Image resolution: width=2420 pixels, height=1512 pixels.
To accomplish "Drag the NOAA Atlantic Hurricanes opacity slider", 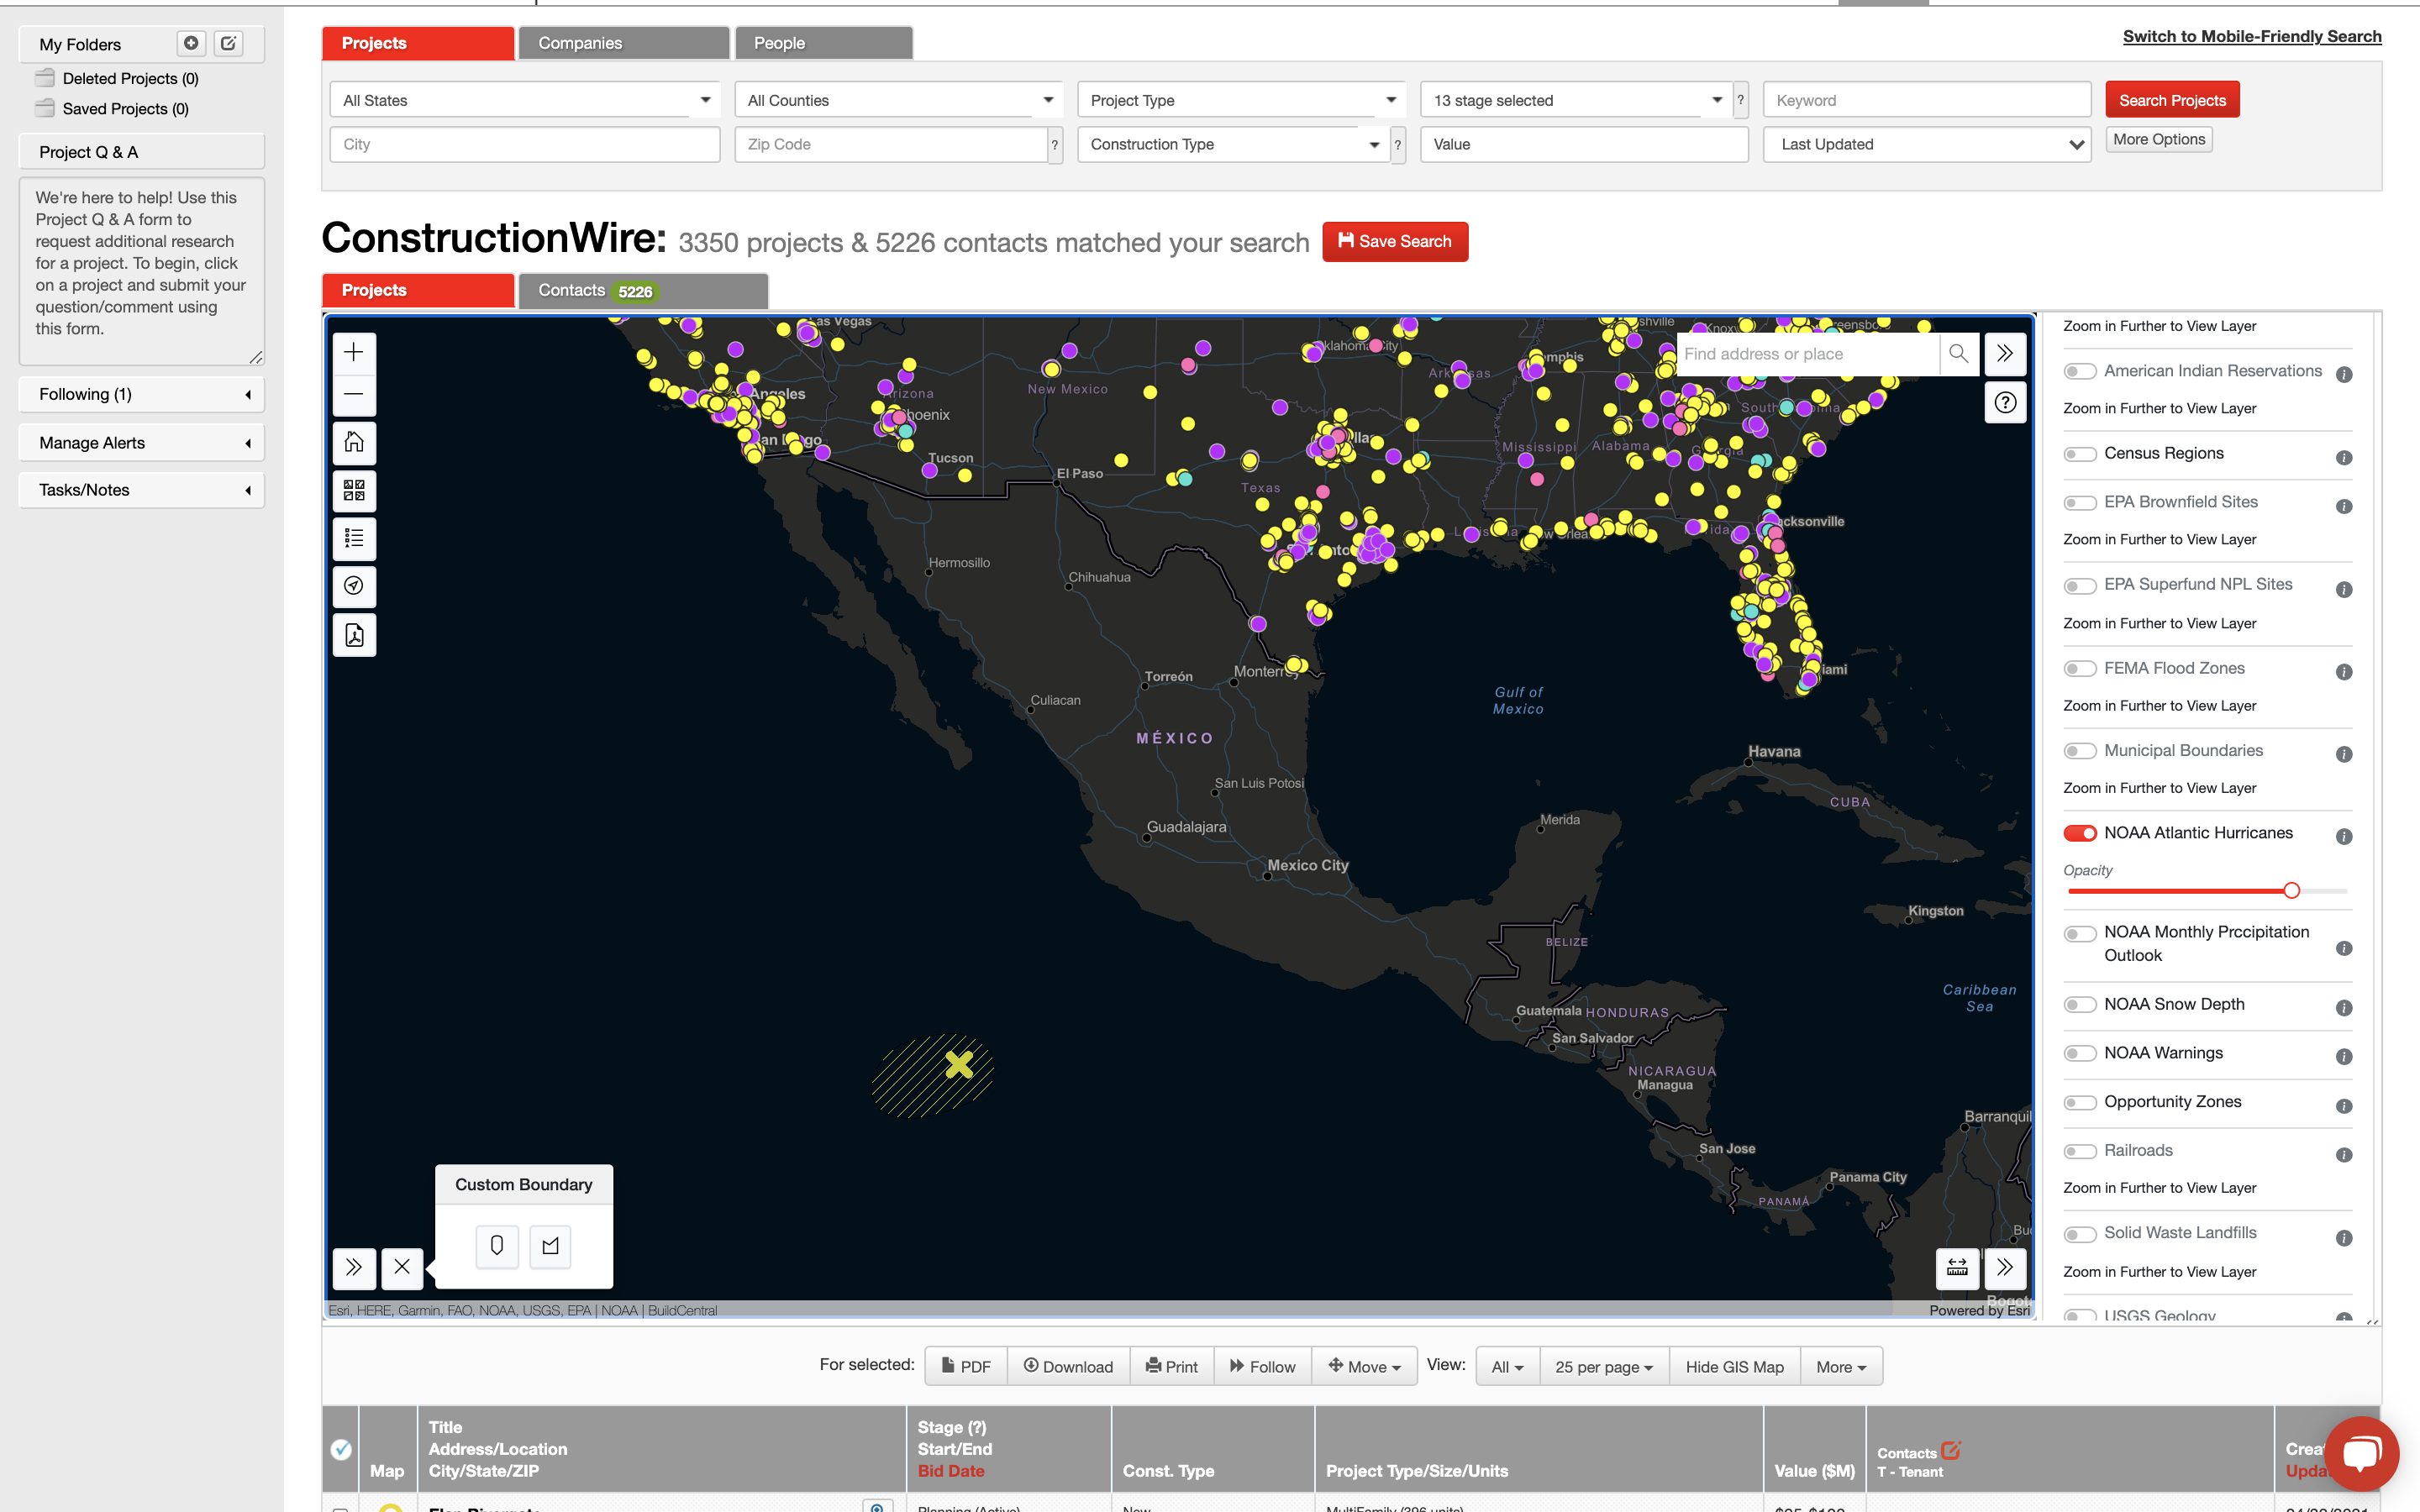I will pos(2293,890).
